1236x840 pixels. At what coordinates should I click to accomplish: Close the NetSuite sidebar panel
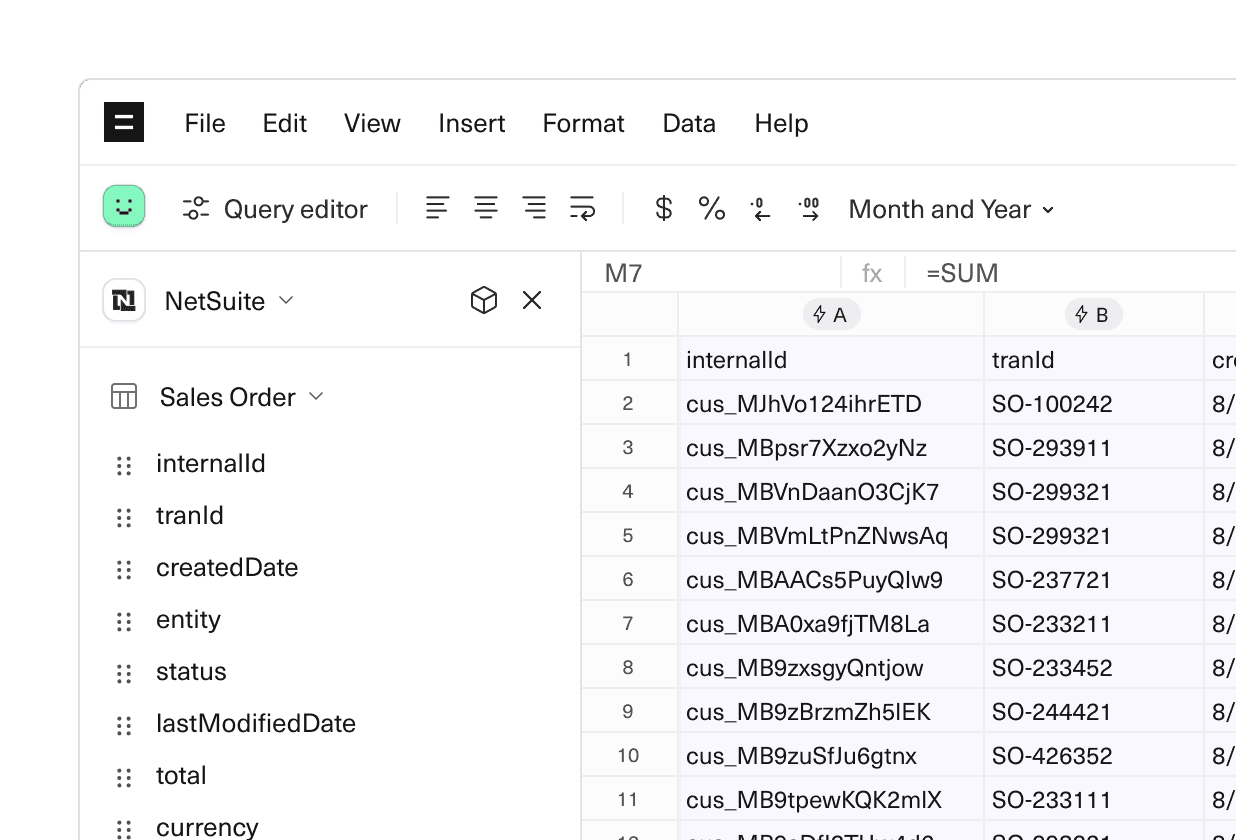(x=531, y=300)
